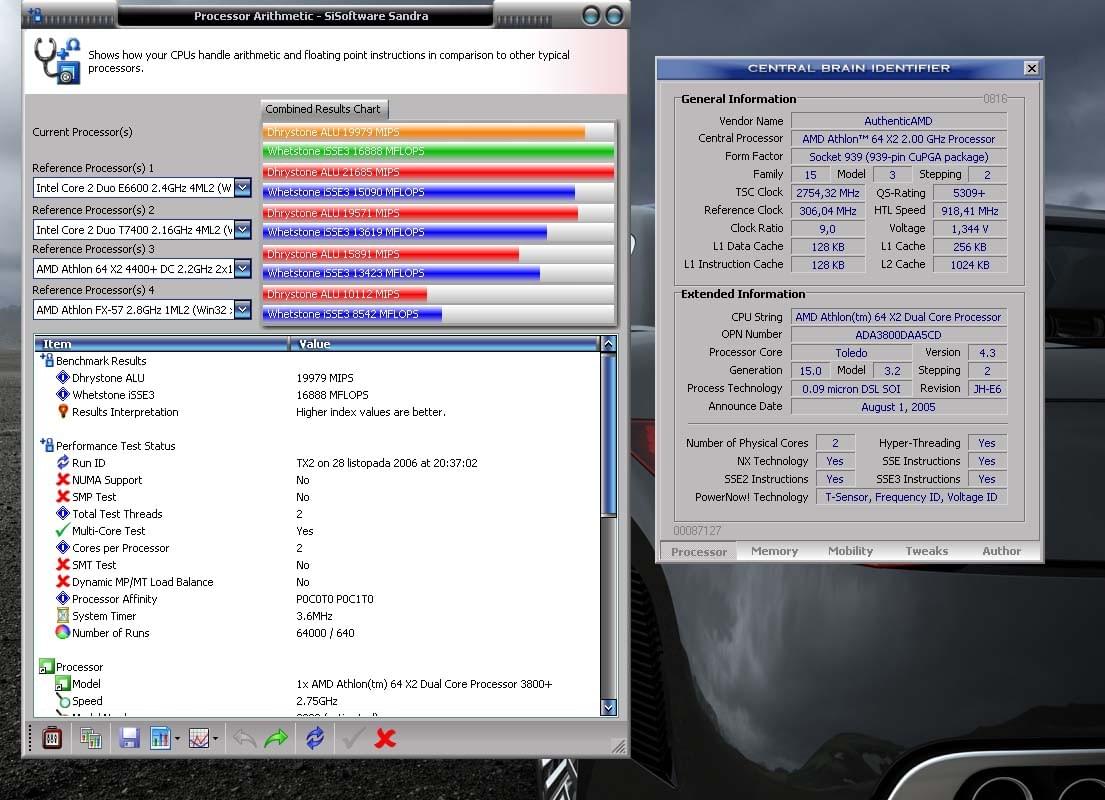1105x800 pixels.
Task: Click the grey back arrow icon
Action: 244,738
